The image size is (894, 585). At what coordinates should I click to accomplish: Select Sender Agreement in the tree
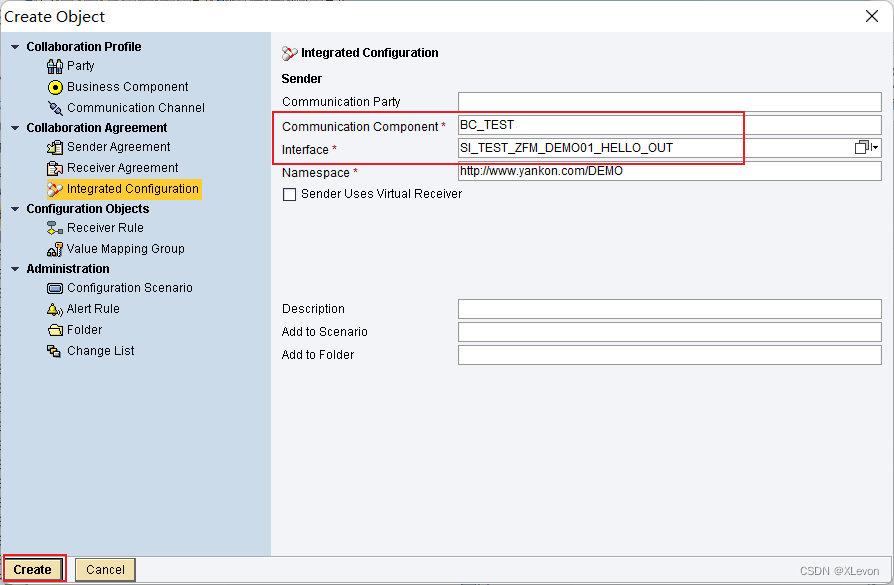click(119, 147)
